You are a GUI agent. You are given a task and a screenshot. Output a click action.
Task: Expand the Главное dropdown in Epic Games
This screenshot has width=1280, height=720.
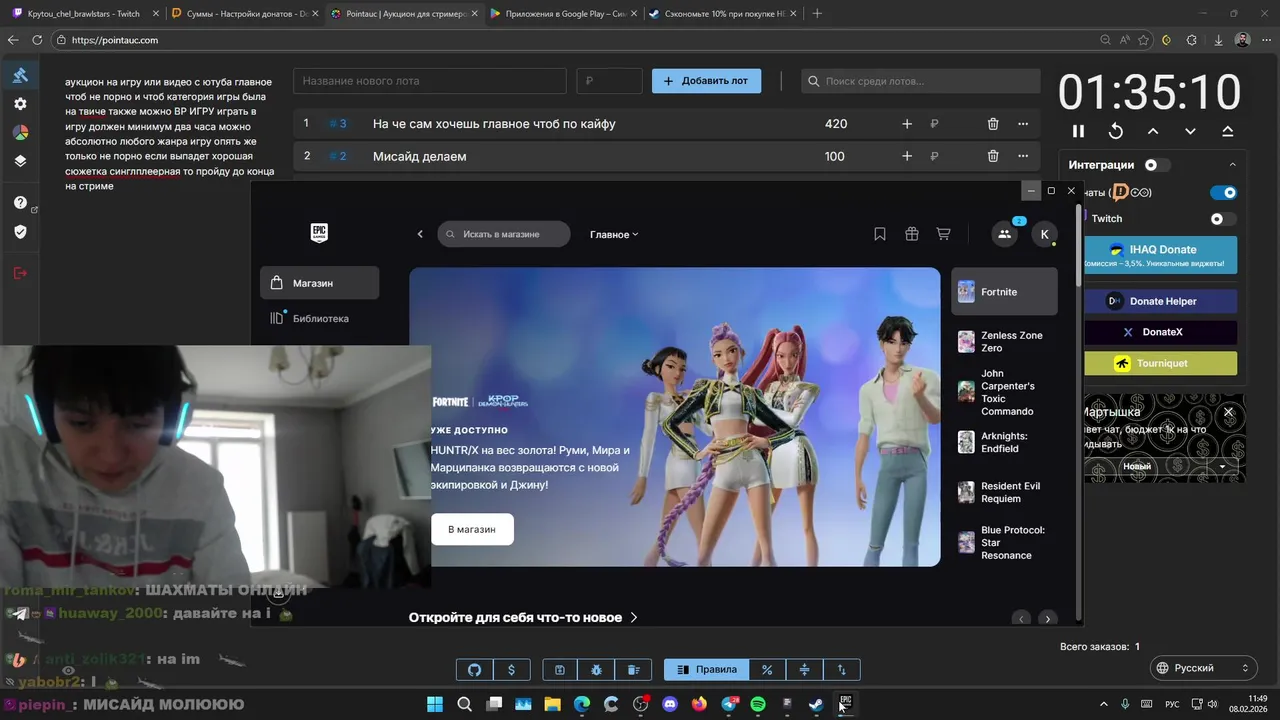pos(614,234)
